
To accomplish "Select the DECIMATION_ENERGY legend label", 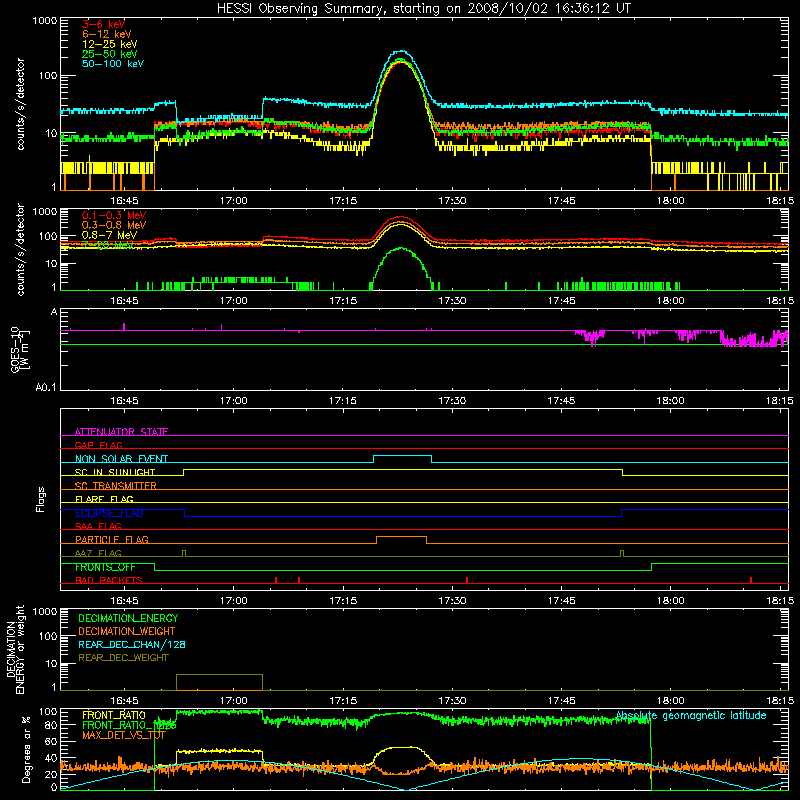I will pos(128,618).
